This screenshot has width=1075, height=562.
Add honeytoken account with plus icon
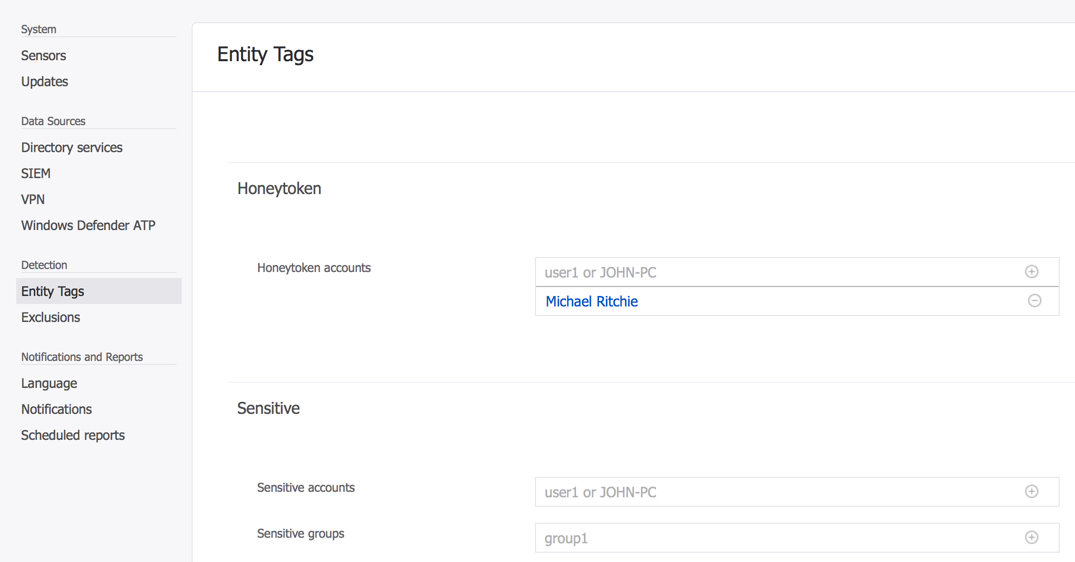(x=1031, y=272)
